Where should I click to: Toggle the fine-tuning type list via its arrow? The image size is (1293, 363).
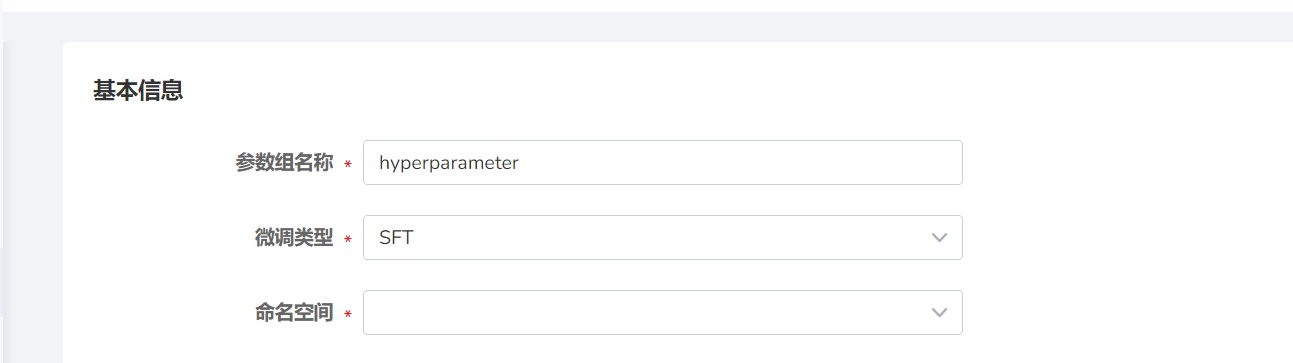click(x=939, y=238)
